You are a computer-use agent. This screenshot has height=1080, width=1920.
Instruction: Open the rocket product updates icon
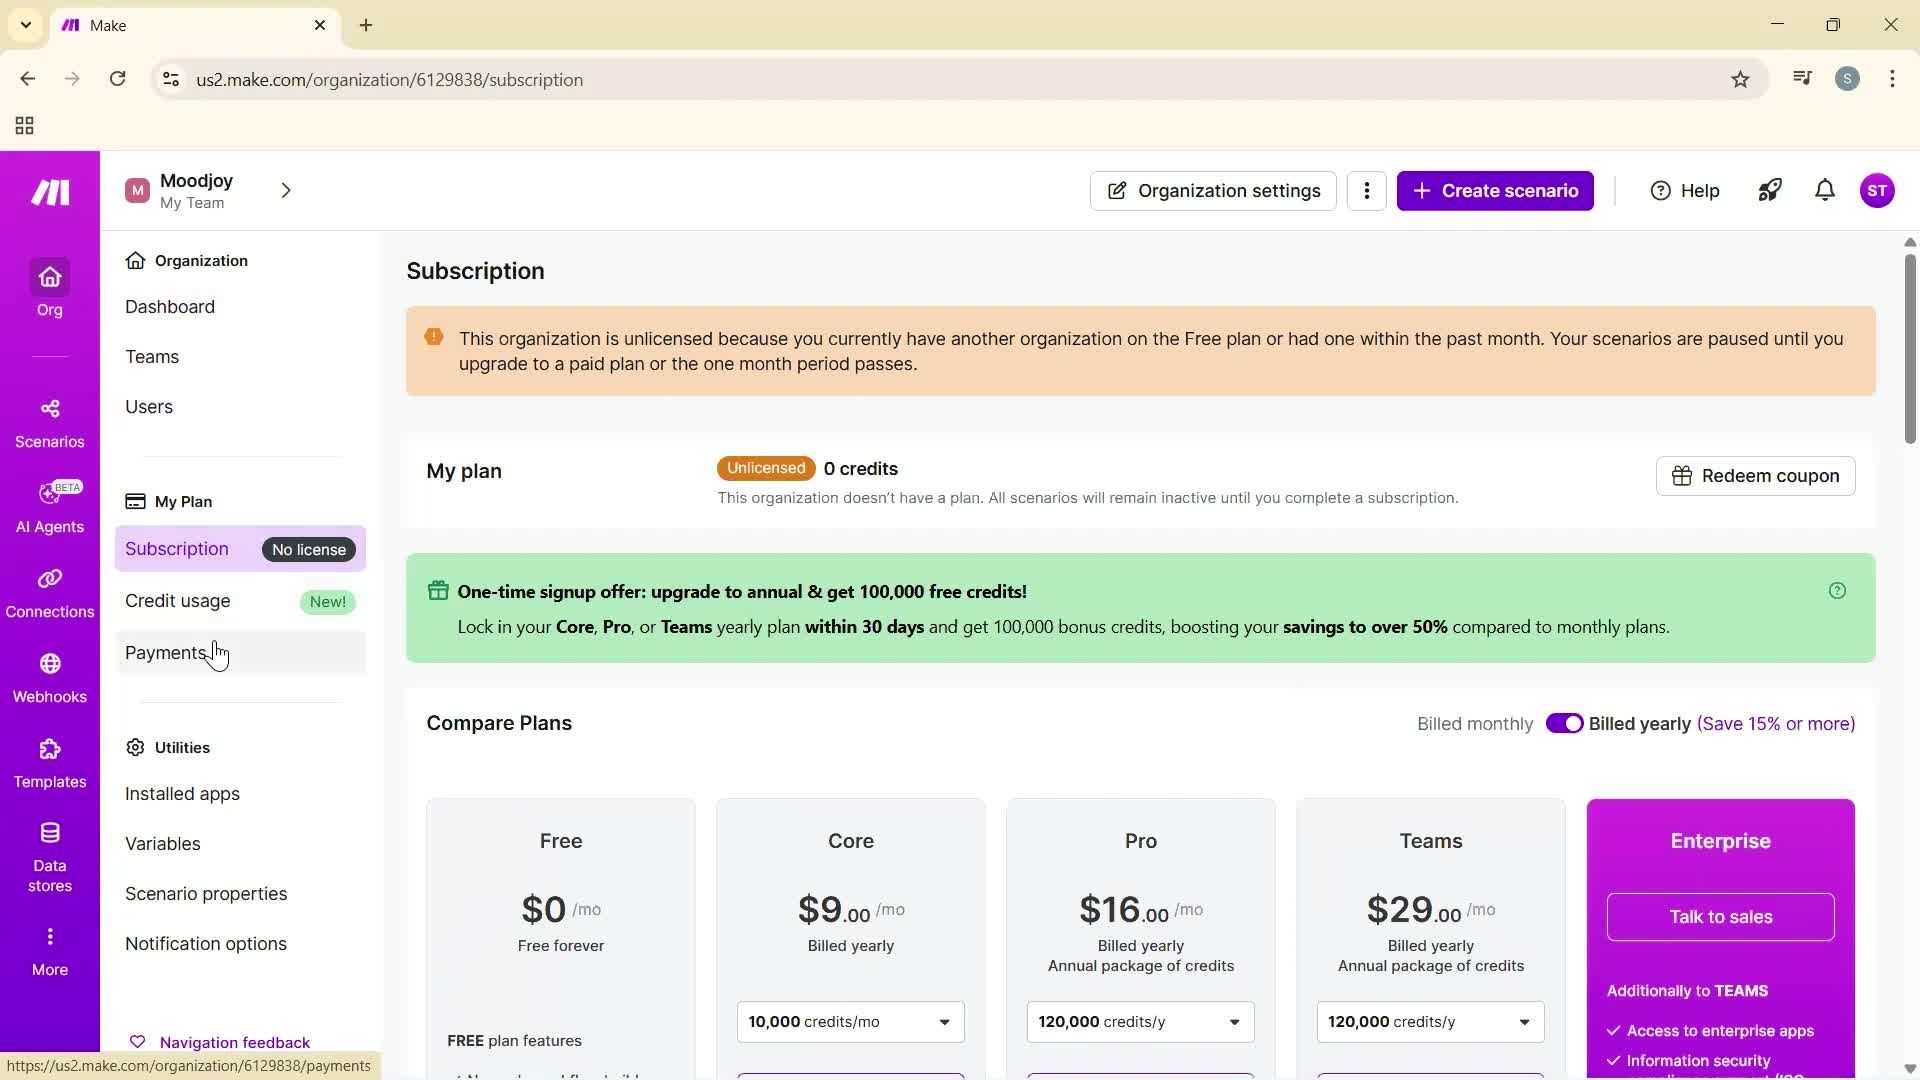click(1769, 190)
